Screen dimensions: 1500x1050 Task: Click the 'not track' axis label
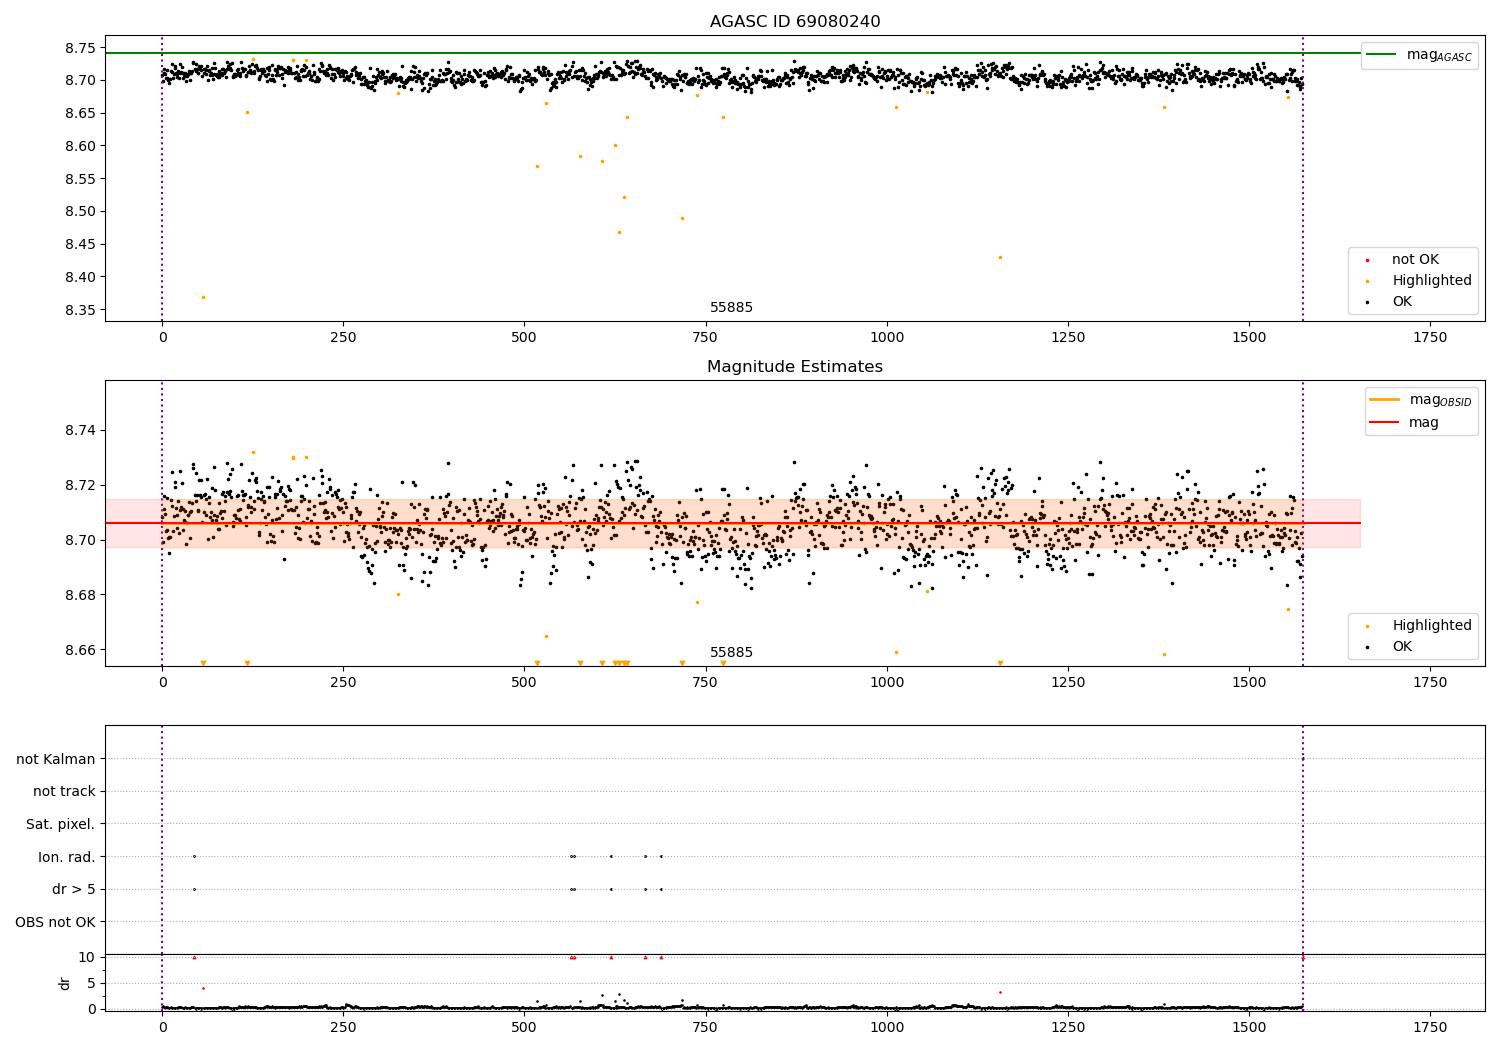pos(64,792)
